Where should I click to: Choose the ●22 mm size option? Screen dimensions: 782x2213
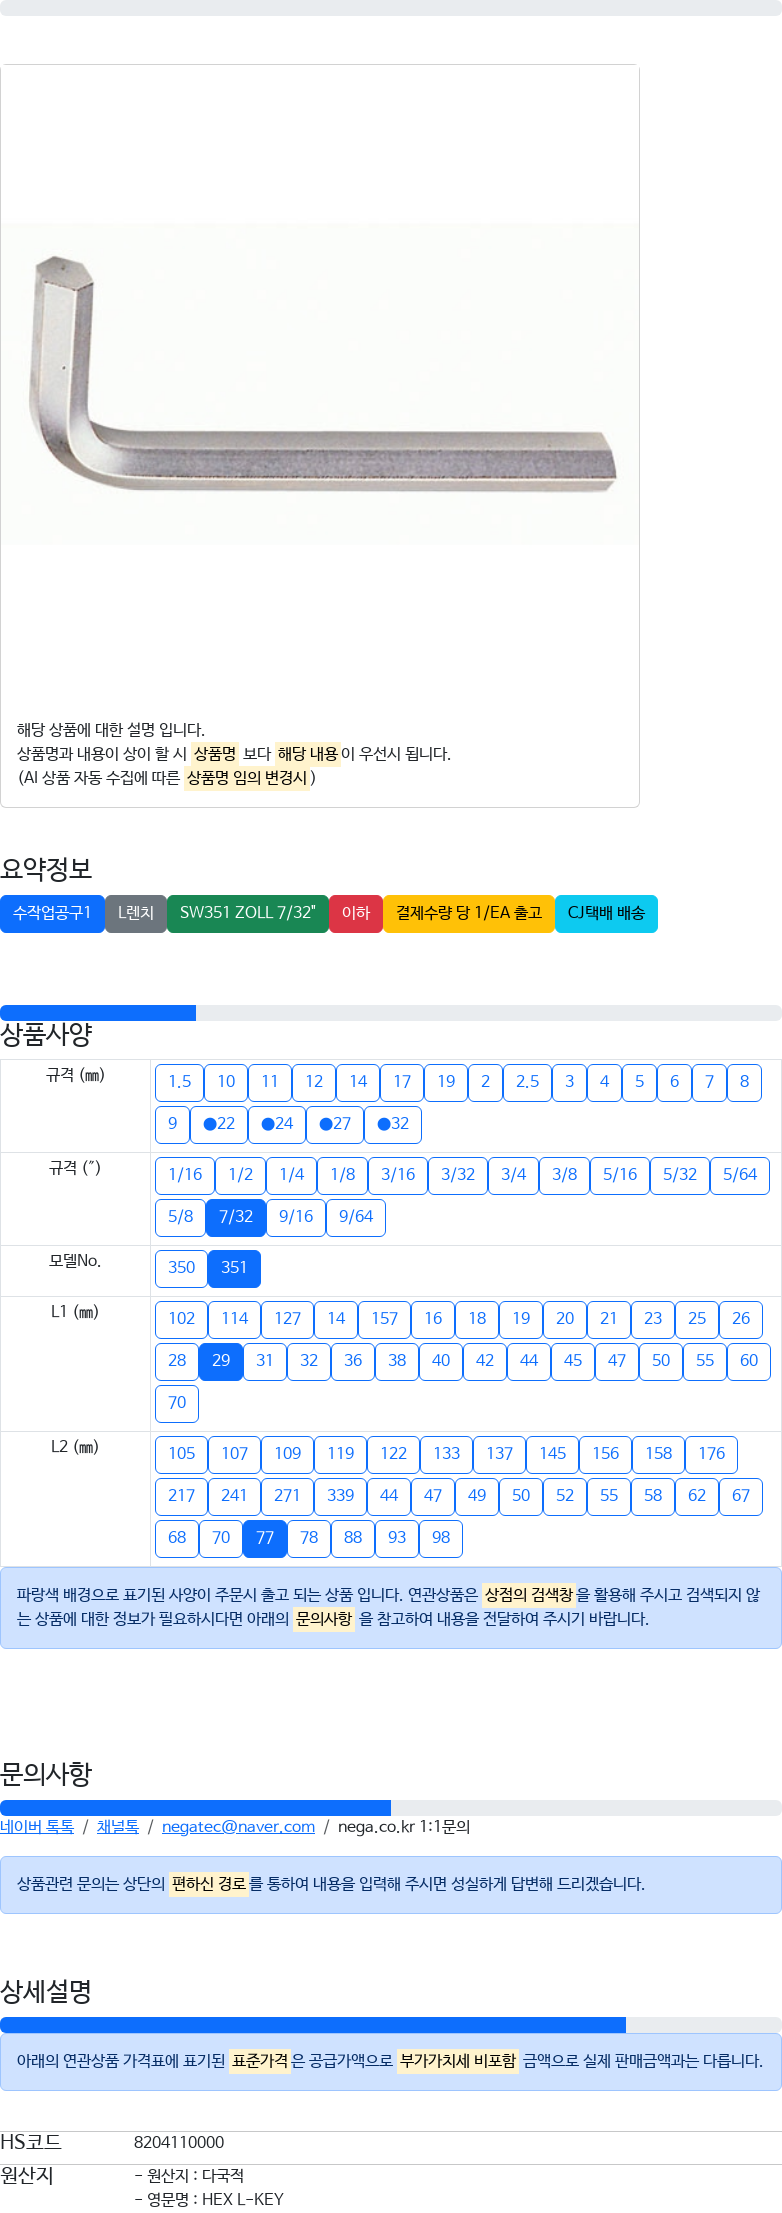(x=219, y=1124)
